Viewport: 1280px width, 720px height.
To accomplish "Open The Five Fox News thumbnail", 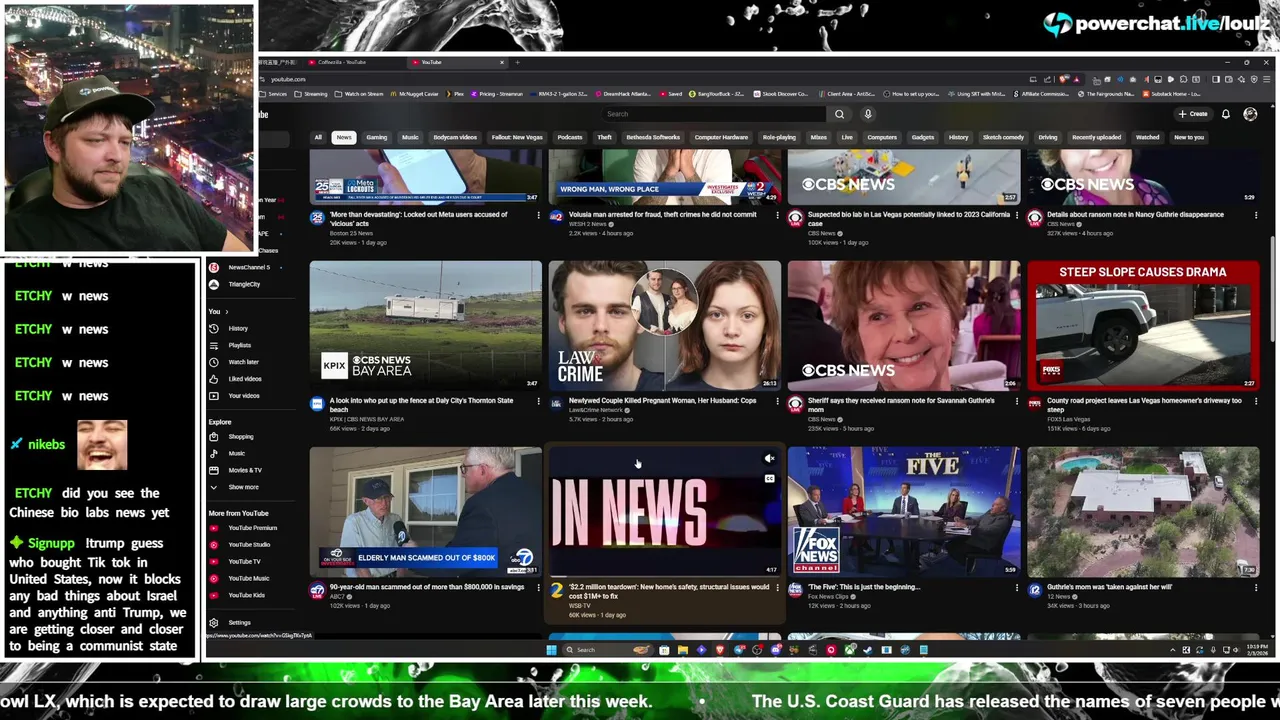I will (904, 511).
